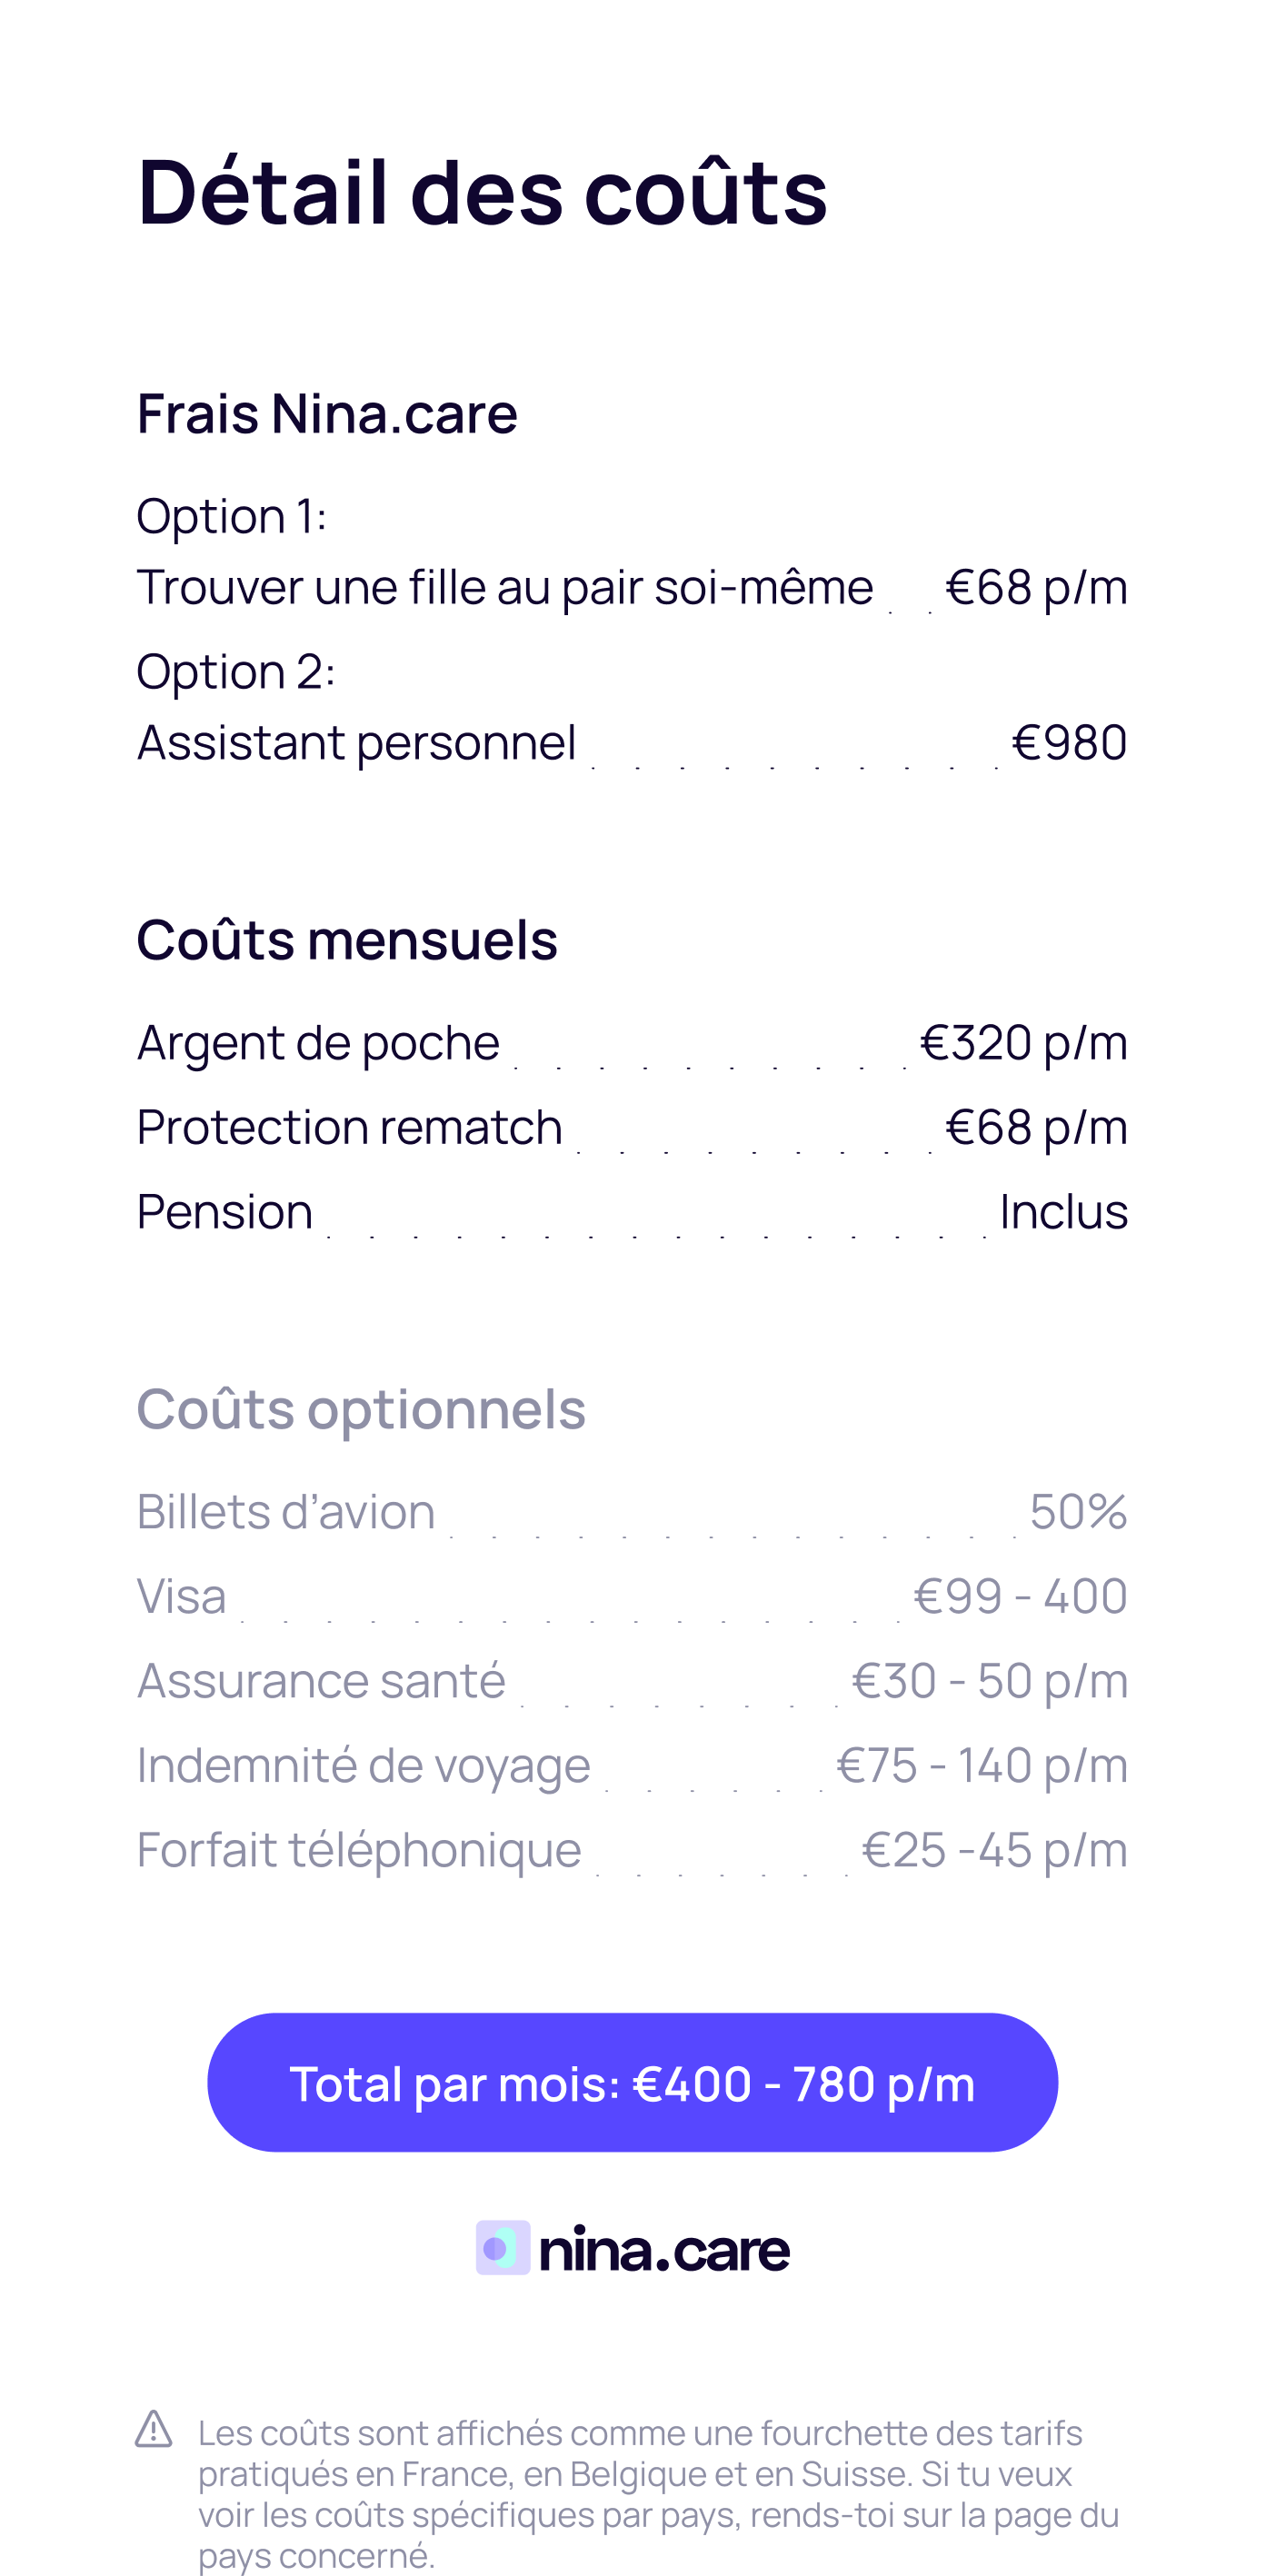The image size is (1266, 2576).
Task: Click the Protection rematch label
Action: pos(349,1127)
